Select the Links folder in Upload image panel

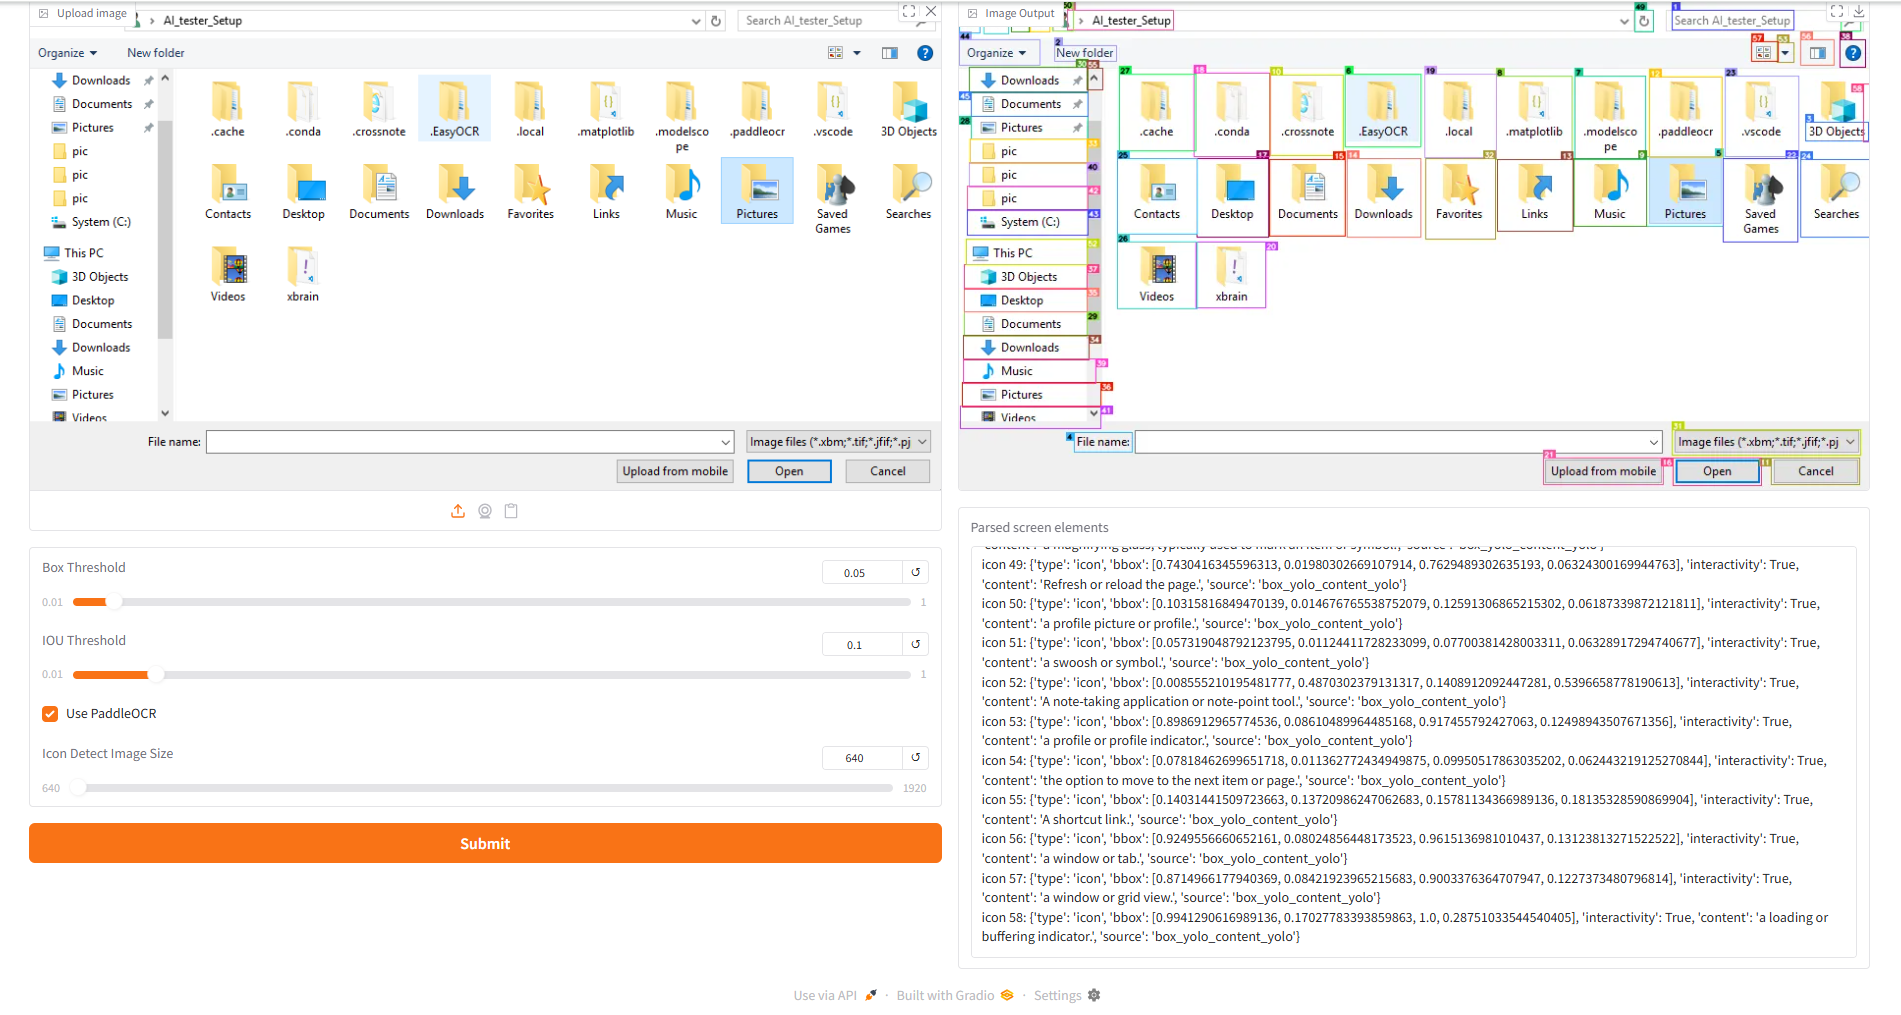click(x=606, y=192)
